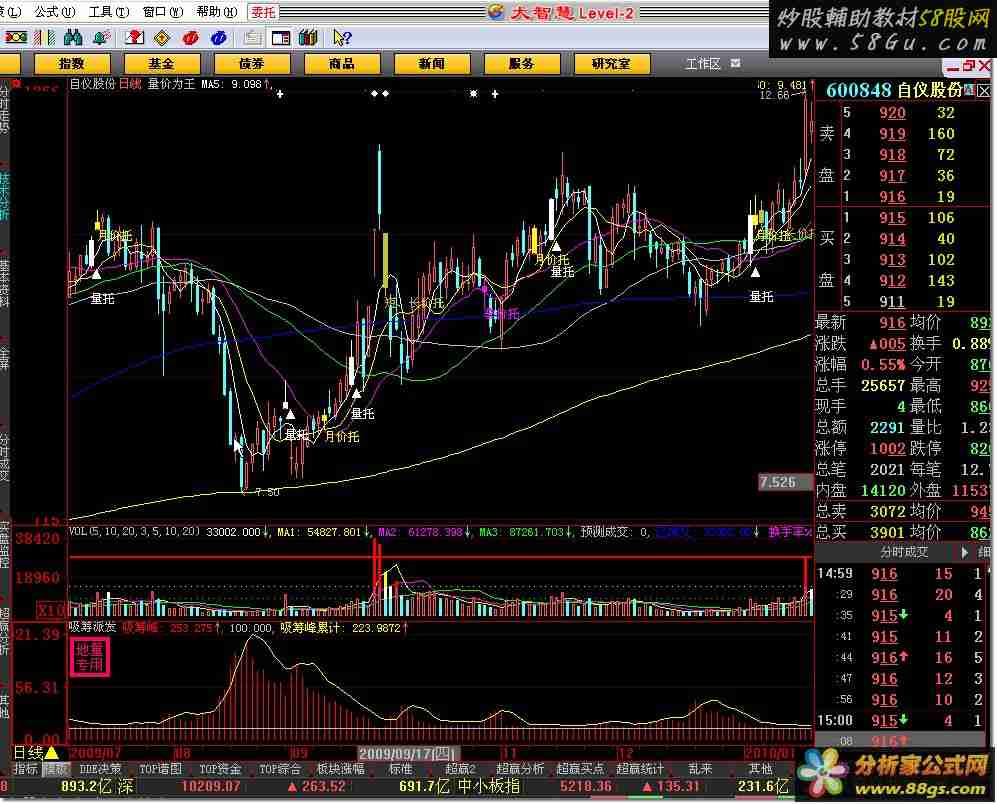Open the 其他 tab

760,769
